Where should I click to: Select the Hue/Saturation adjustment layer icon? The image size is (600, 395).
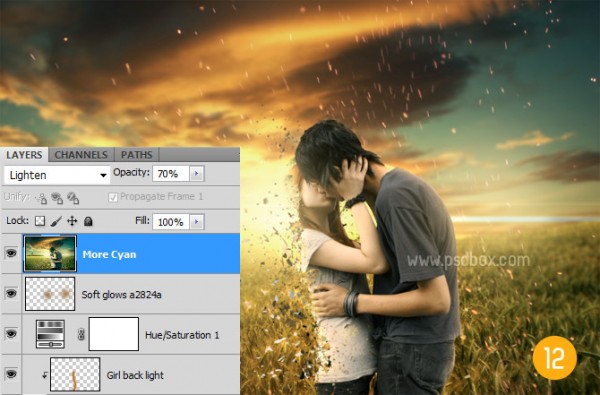[x=50, y=334]
